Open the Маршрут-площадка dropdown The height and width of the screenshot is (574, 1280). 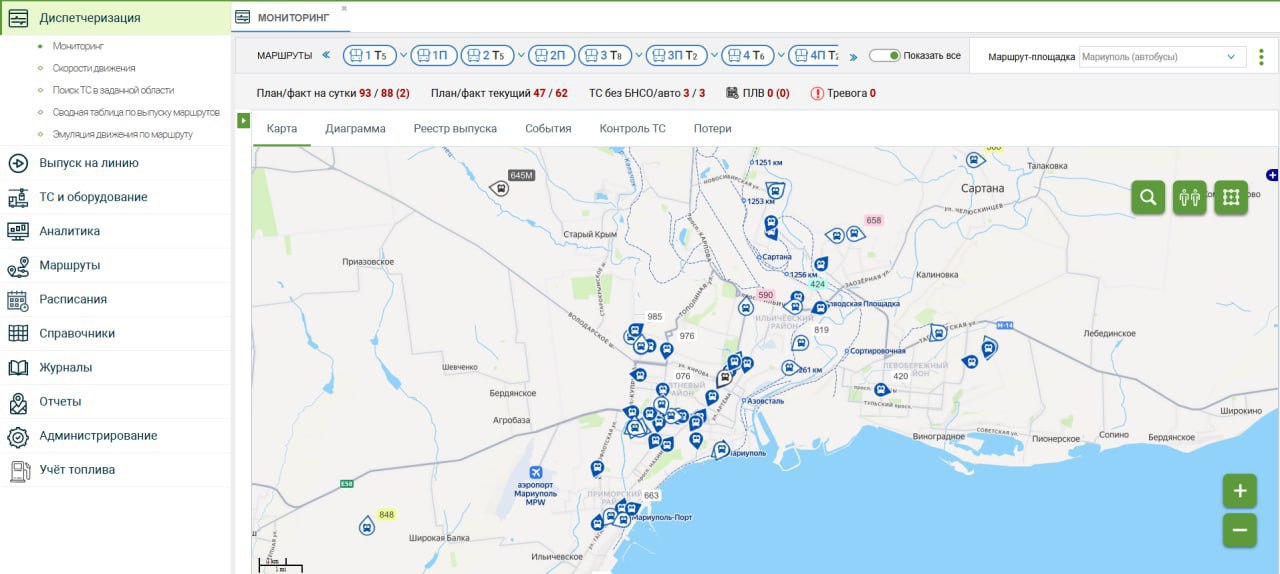[x=1163, y=57]
